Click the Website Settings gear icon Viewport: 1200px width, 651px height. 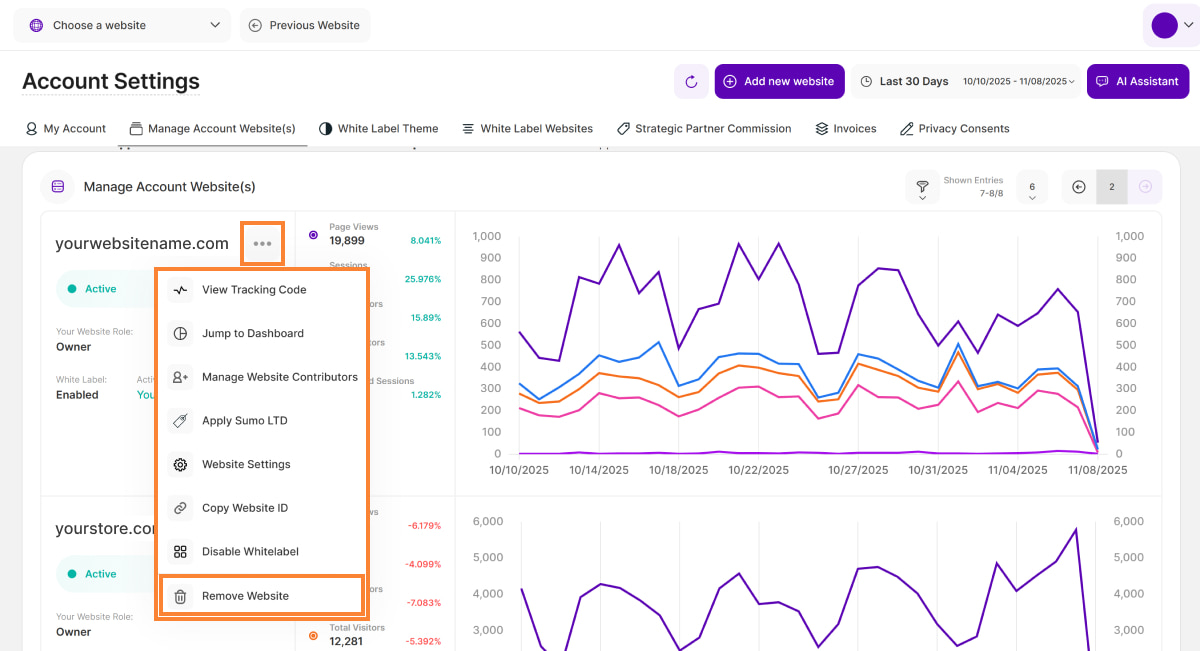click(x=180, y=465)
